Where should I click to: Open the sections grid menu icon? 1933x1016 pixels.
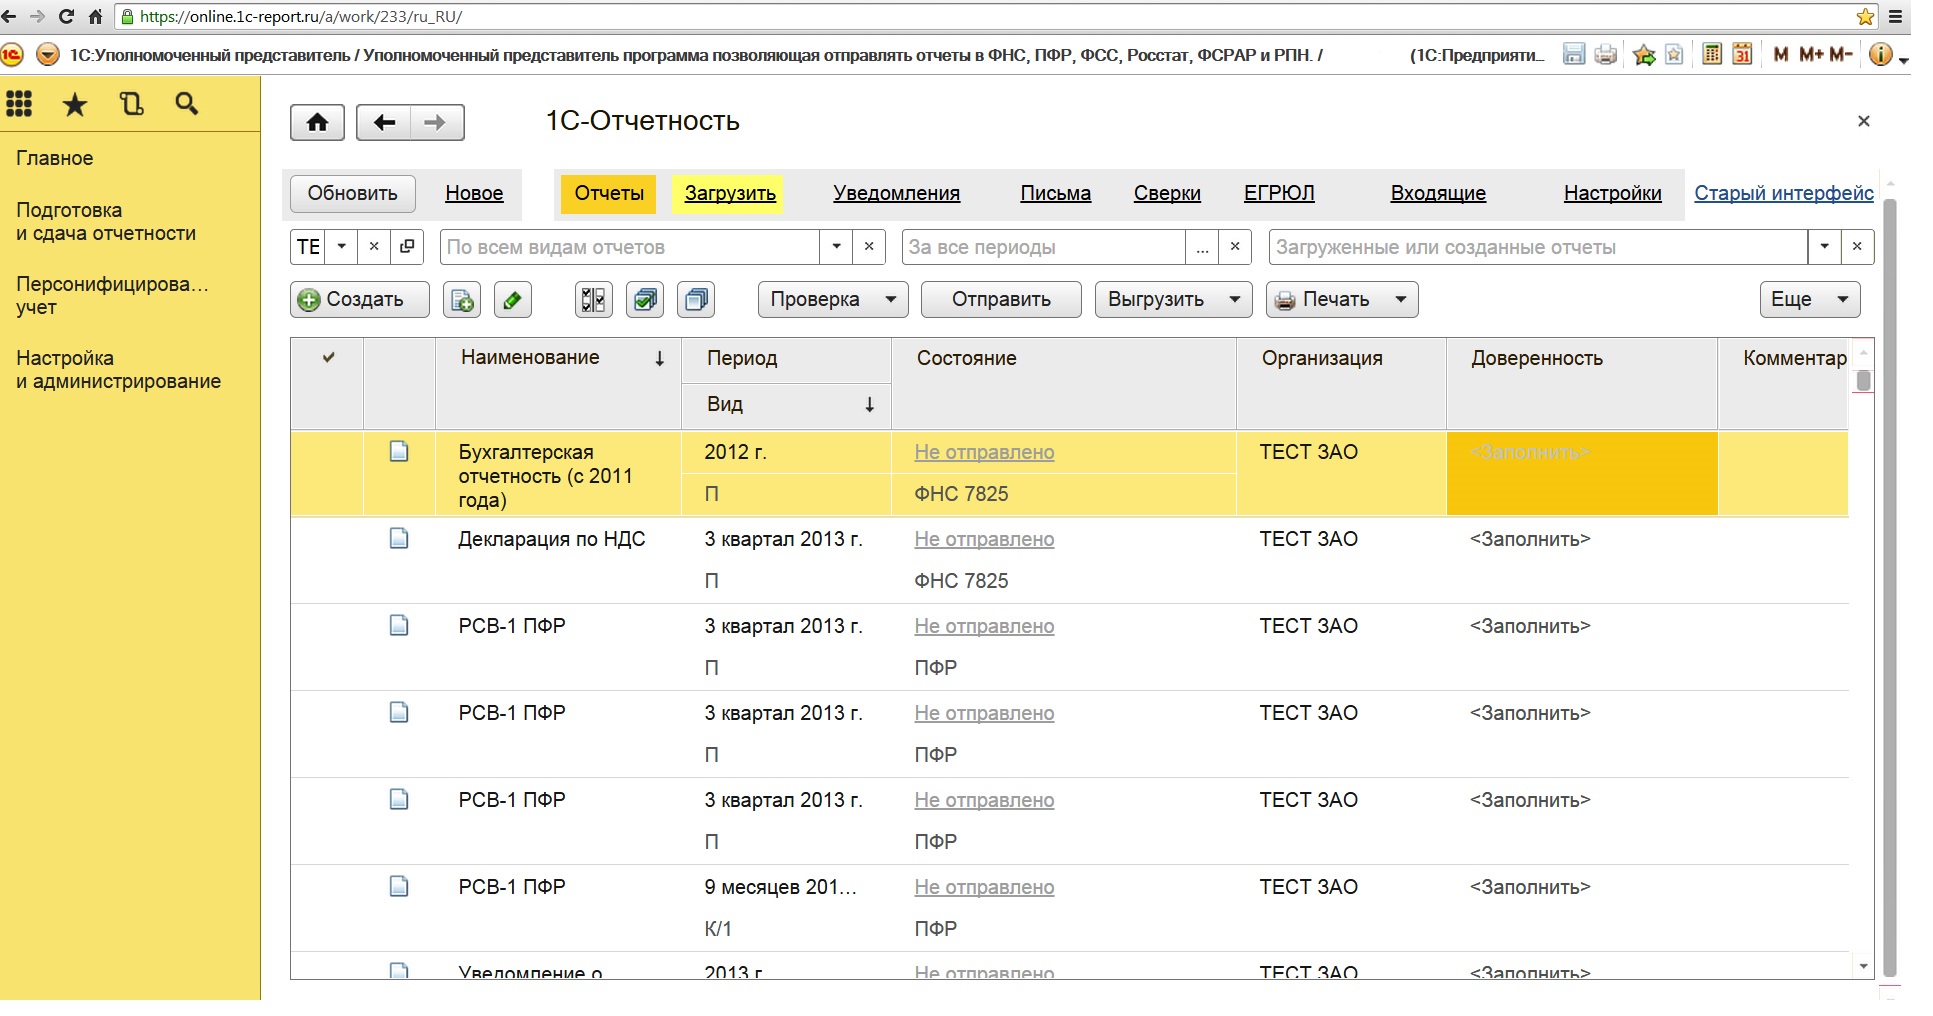pyautogui.click(x=19, y=104)
